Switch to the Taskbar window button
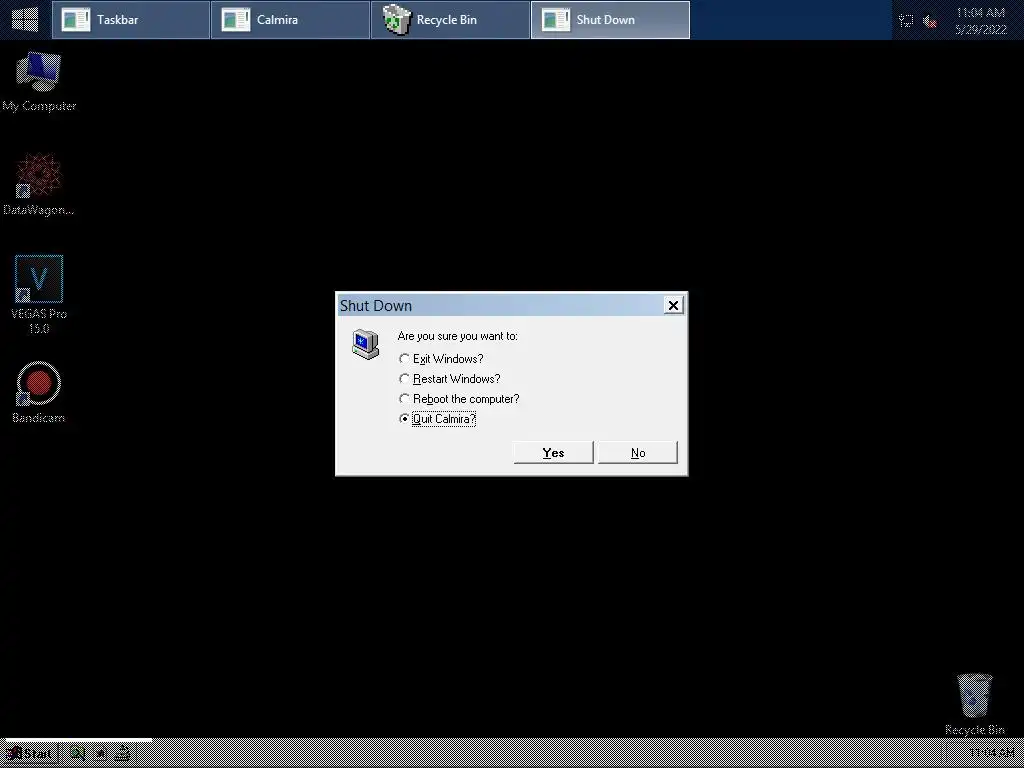 tap(131, 20)
